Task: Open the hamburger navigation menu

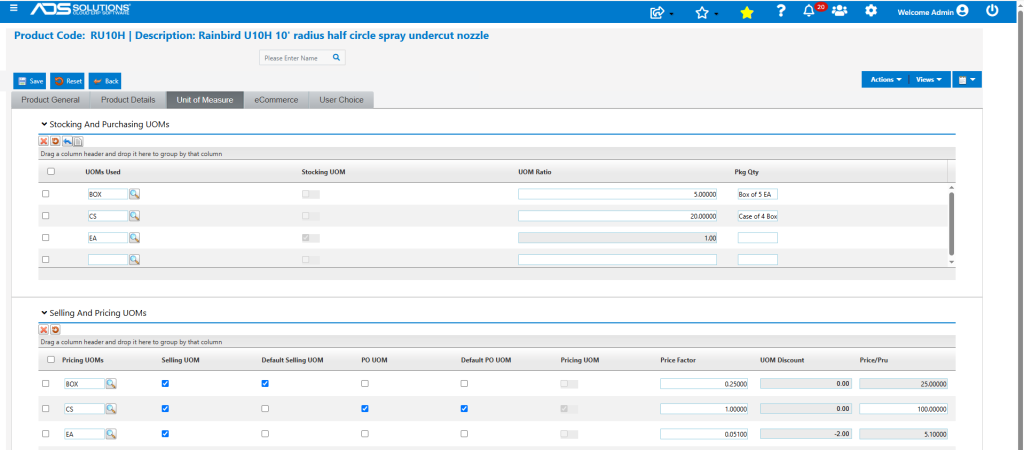Action: 14,8
